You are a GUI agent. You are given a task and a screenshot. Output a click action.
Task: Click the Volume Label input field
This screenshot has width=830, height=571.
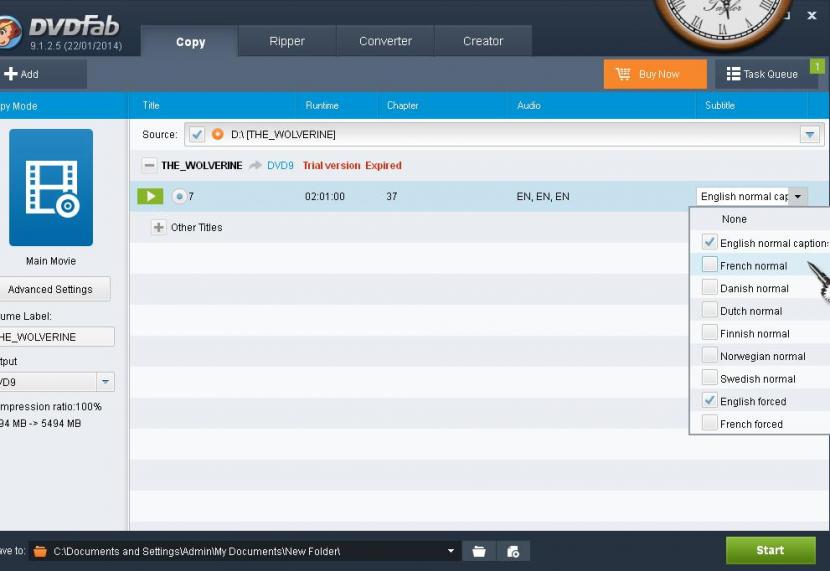coord(56,337)
